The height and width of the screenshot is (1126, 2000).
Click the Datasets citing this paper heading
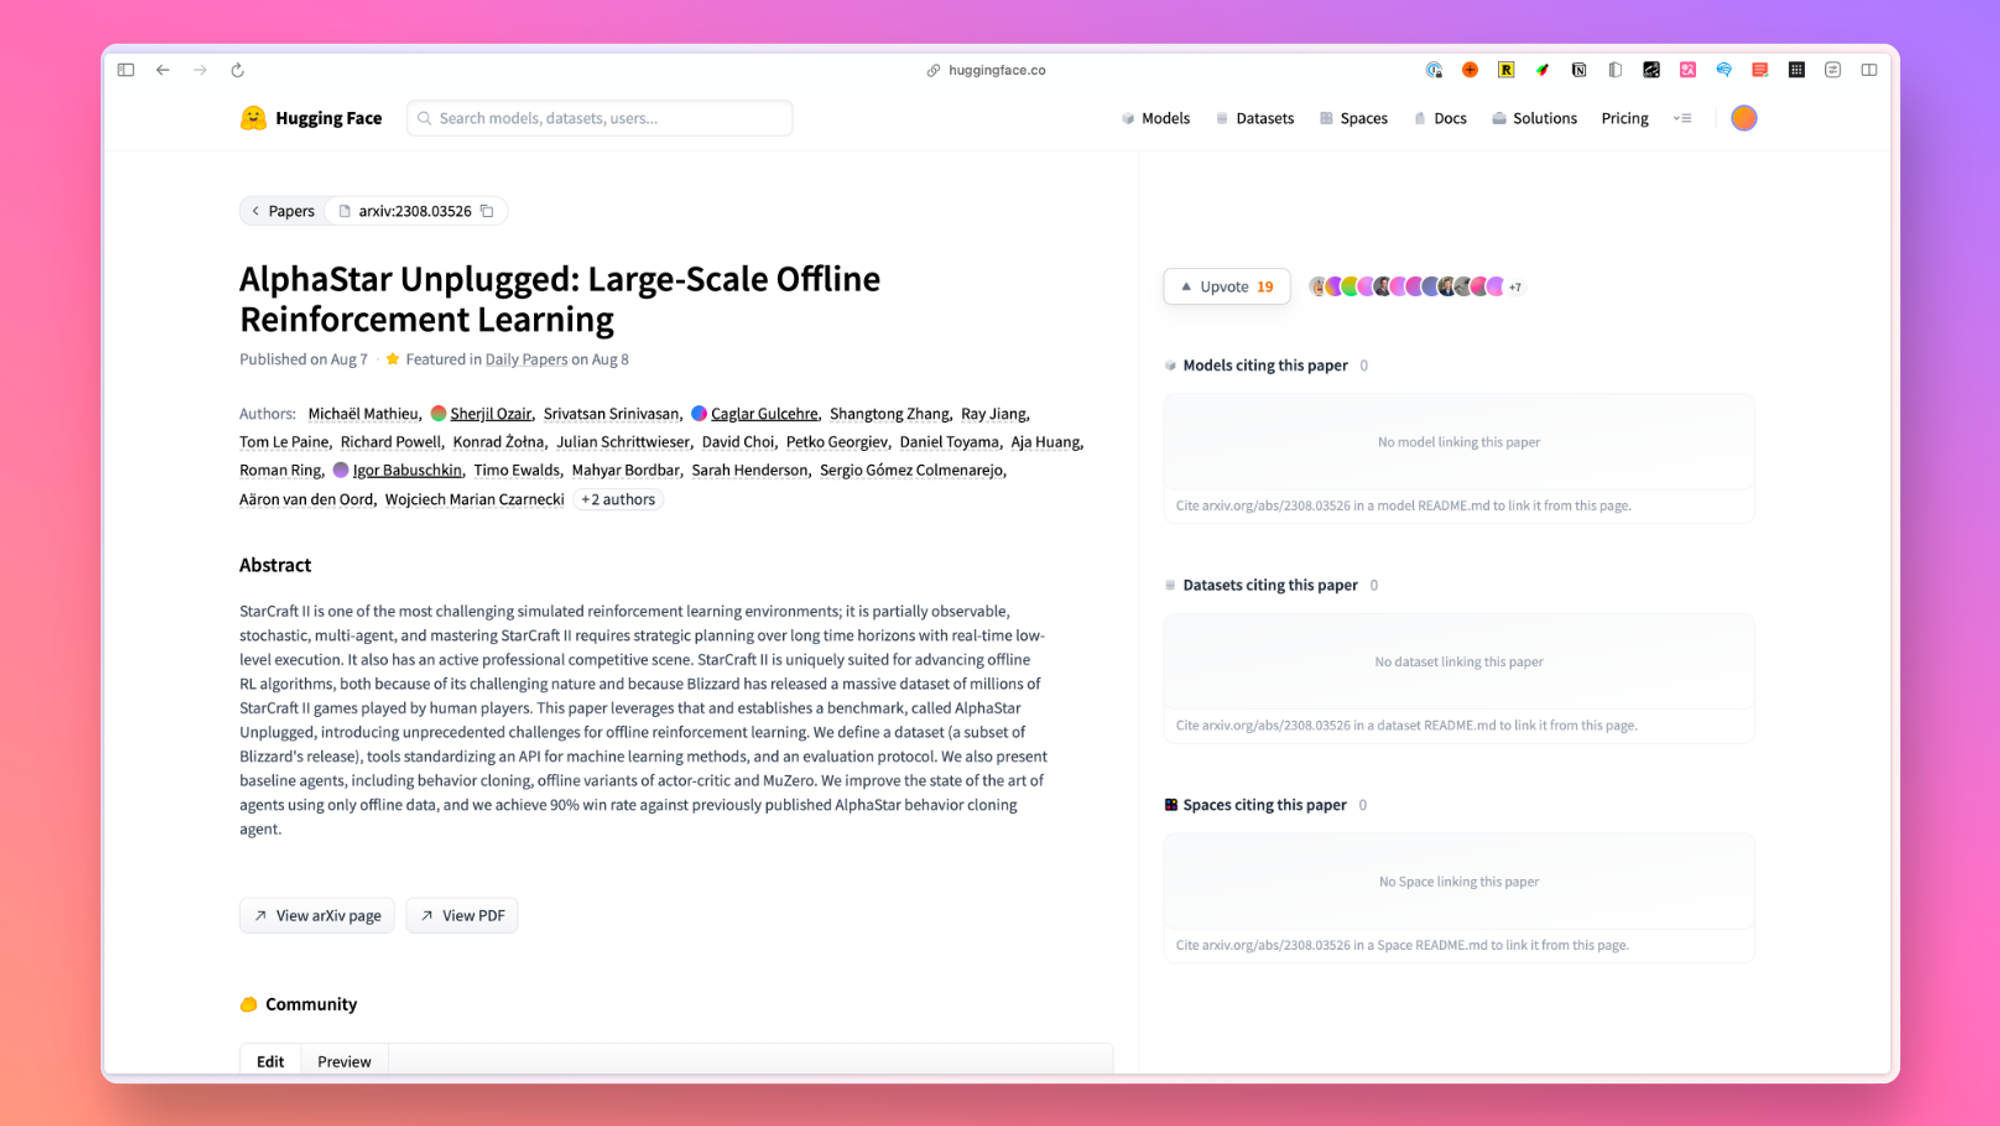coord(1270,585)
